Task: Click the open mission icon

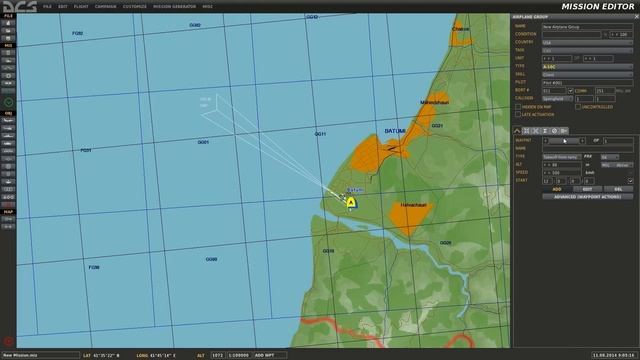Action: (x=8, y=31)
